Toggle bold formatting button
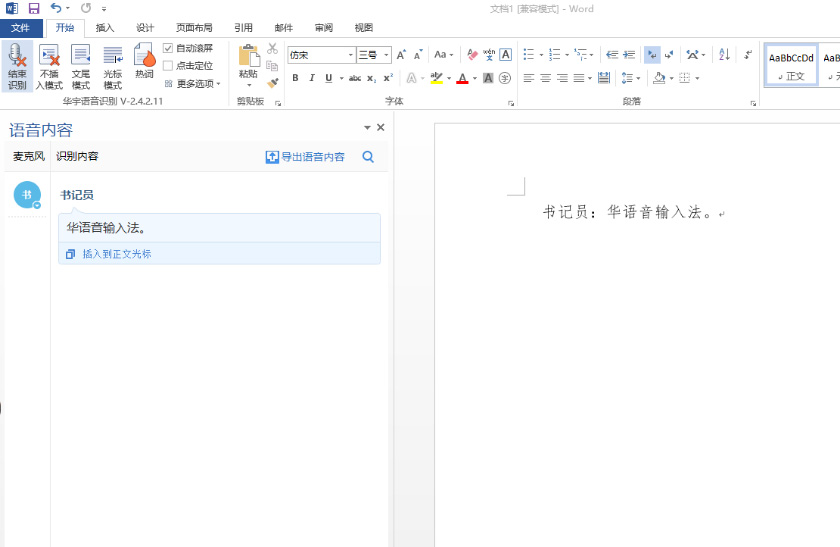The width and height of the screenshot is (840, 547). click(x=295, y=78)
